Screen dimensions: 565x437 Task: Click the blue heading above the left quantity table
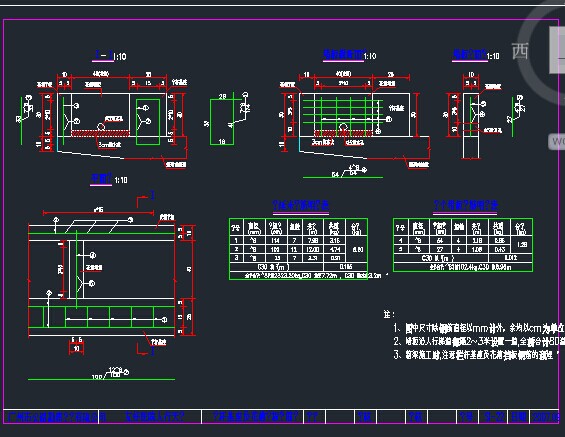(301, 205)
